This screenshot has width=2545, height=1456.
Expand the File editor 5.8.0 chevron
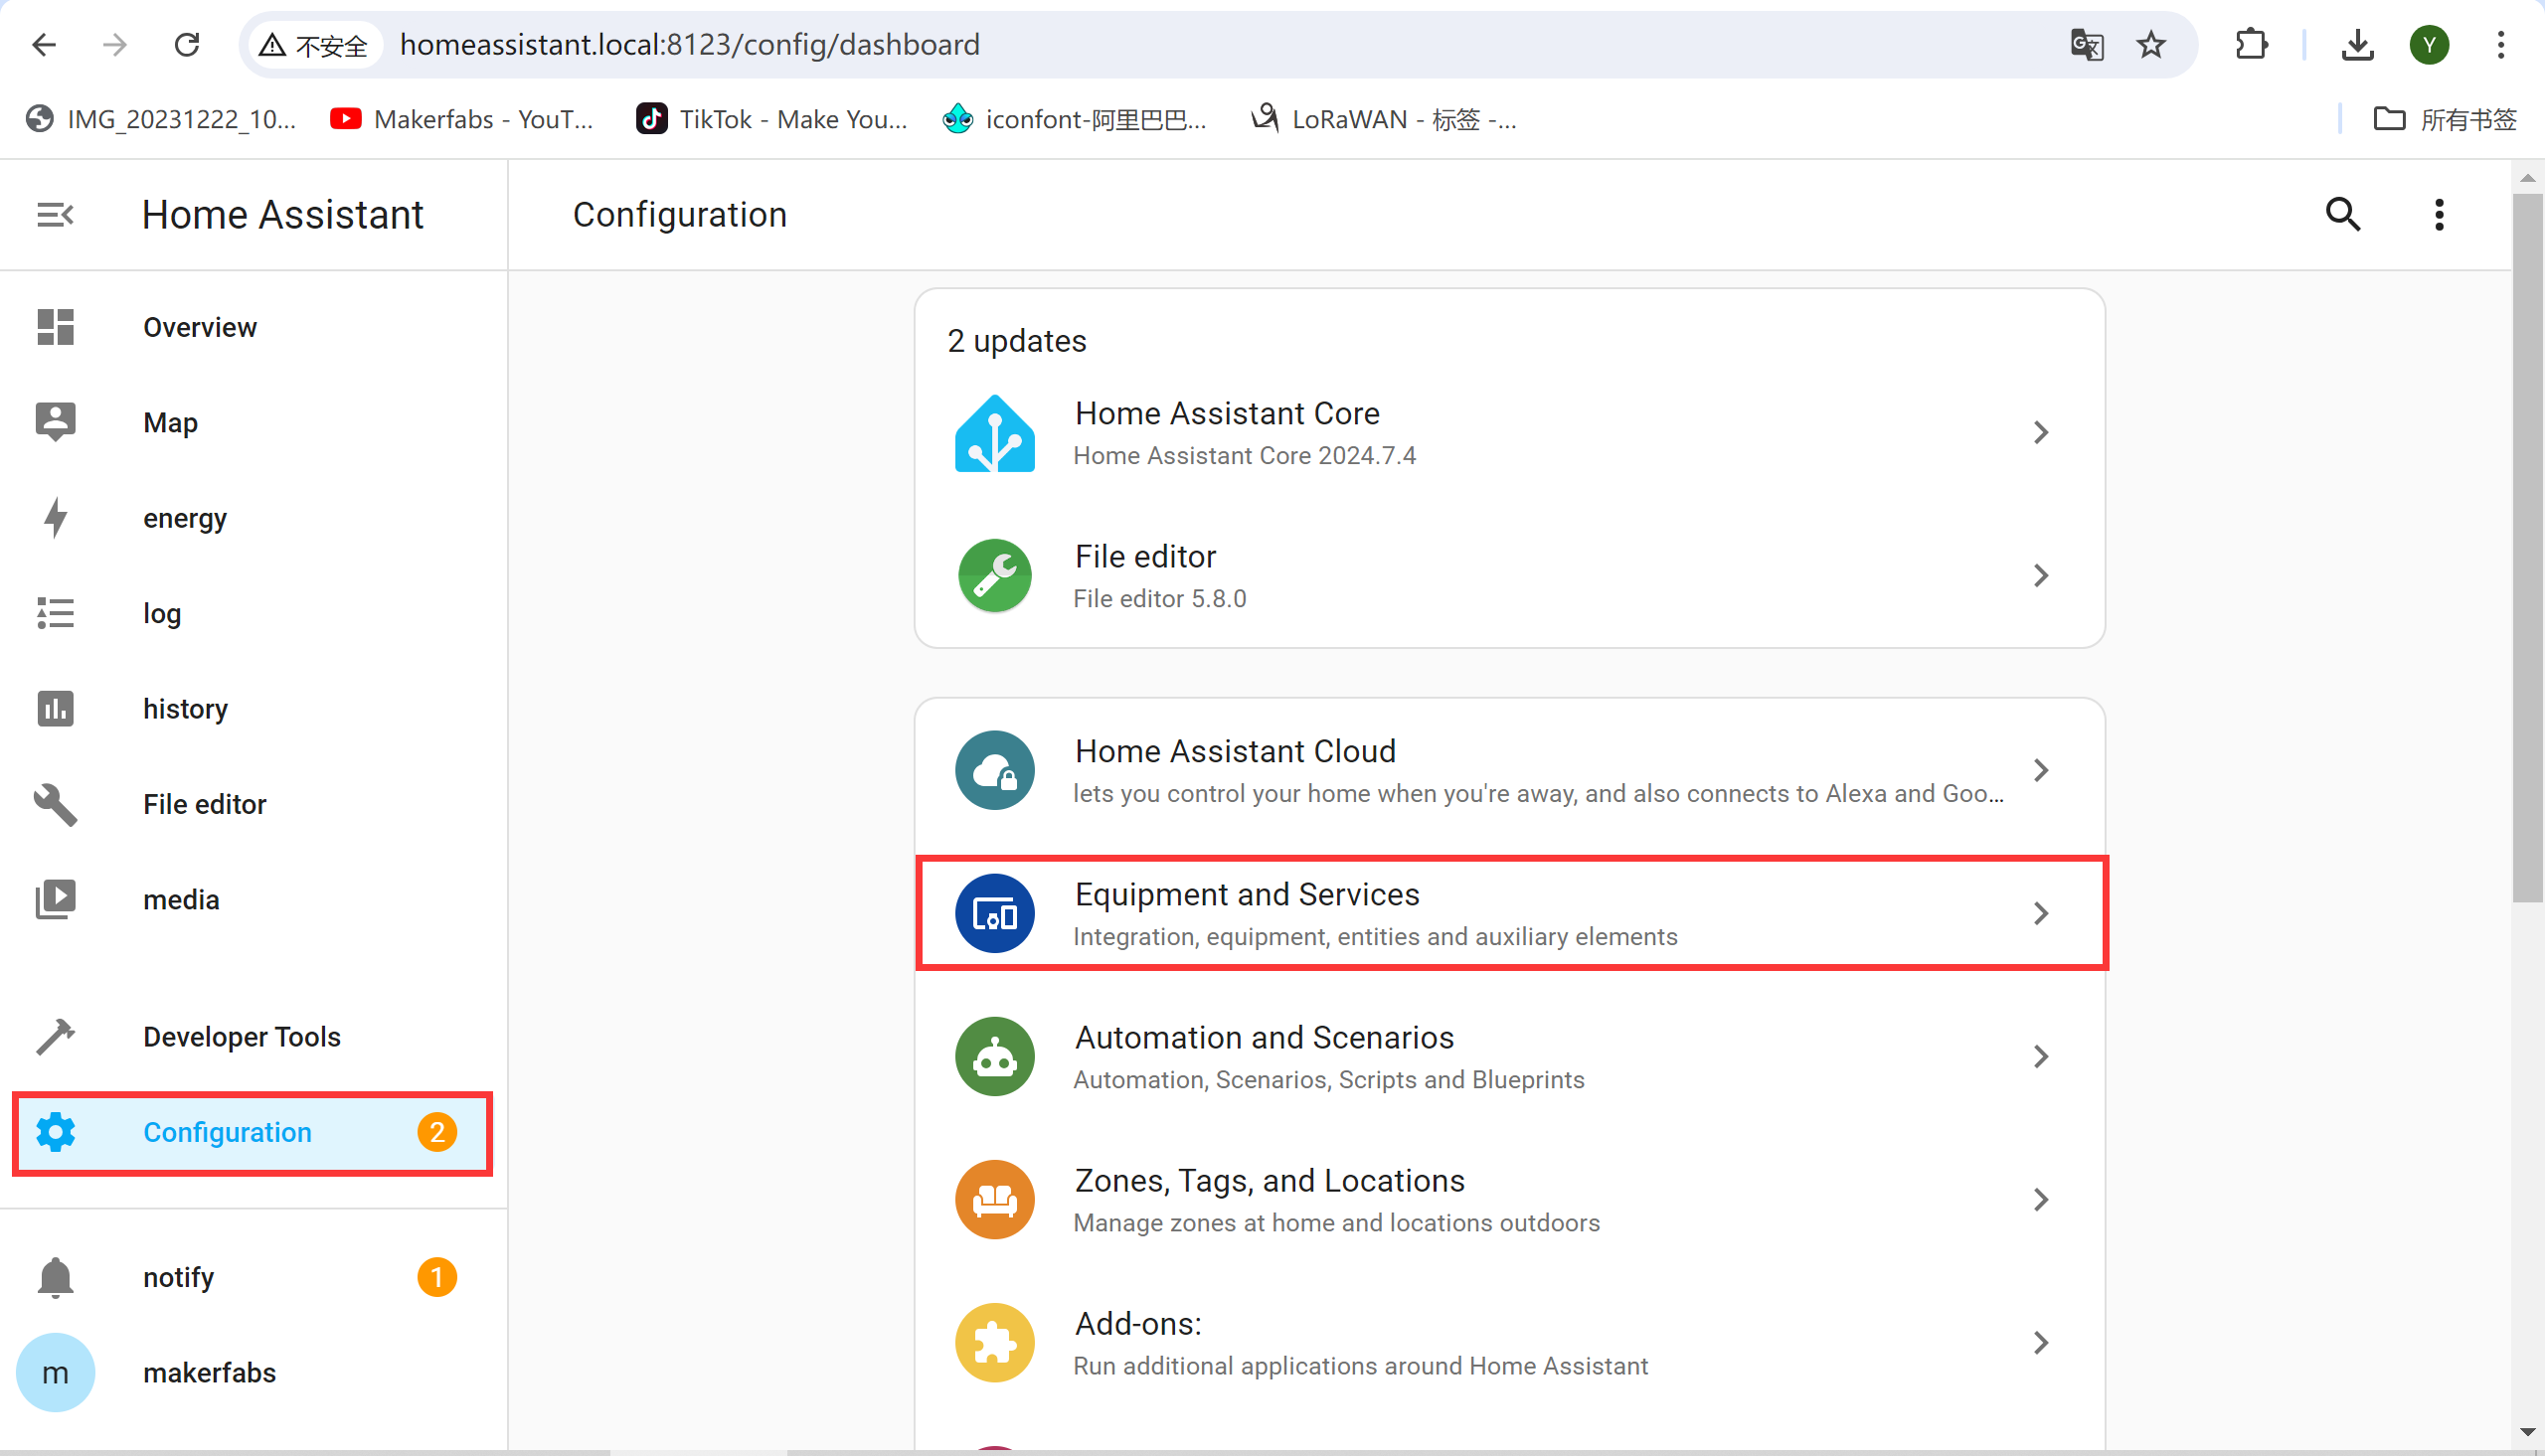click(x=2041, y=575)
